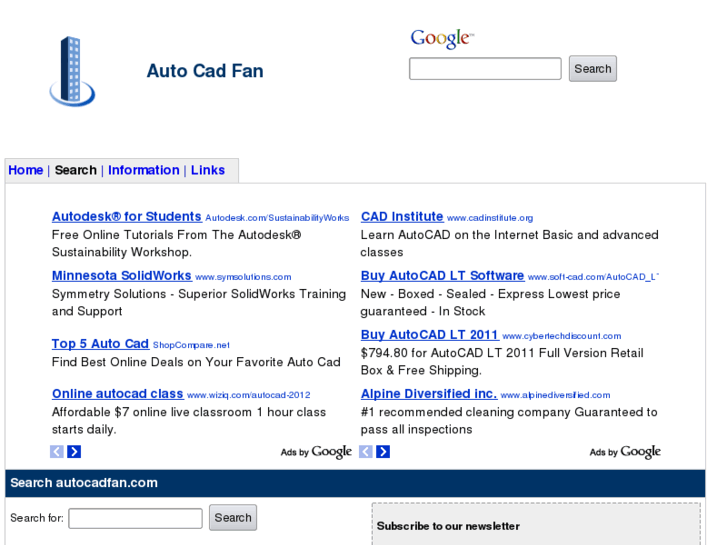Image resolution: width=727 pixels, height=545 pixels.
Task: Select the Search tab
Action: click(x=76, y=170)
